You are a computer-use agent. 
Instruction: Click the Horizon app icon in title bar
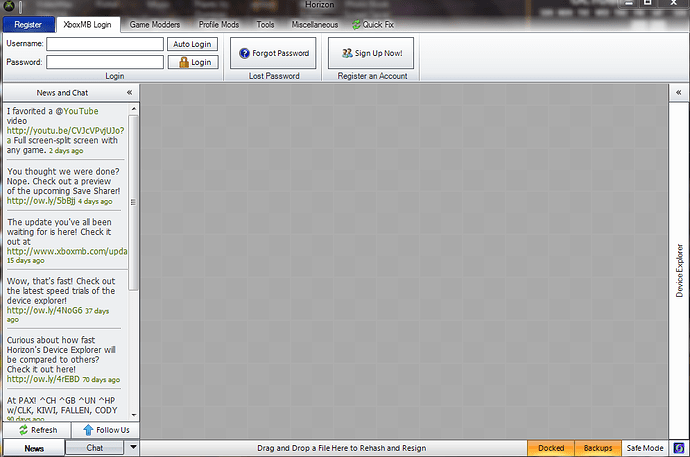click(7, 7)
